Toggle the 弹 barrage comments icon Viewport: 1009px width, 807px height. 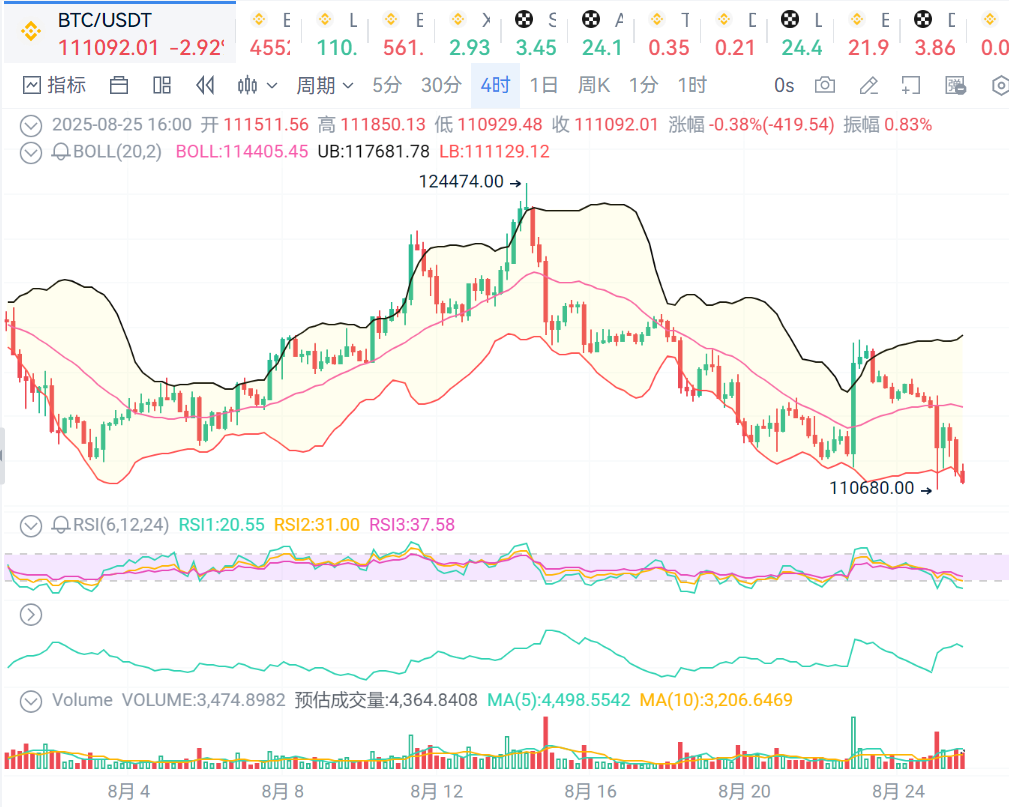point(956,85)
